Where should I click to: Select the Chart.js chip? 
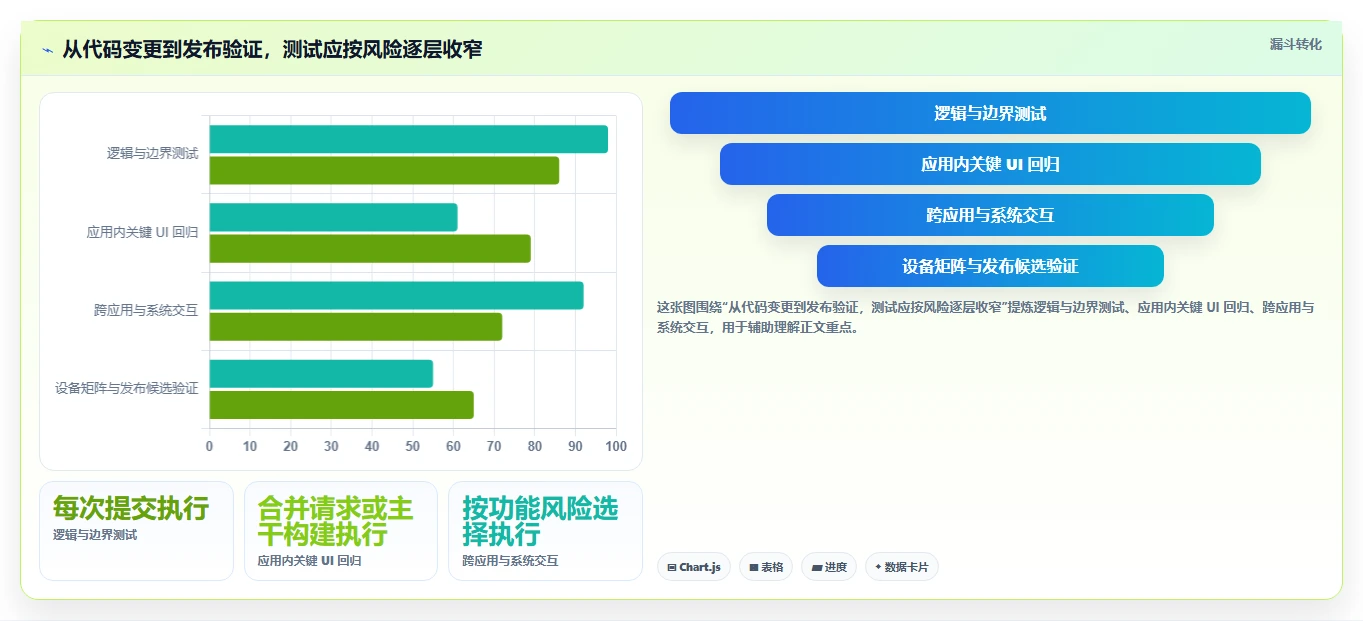(694, 567)
